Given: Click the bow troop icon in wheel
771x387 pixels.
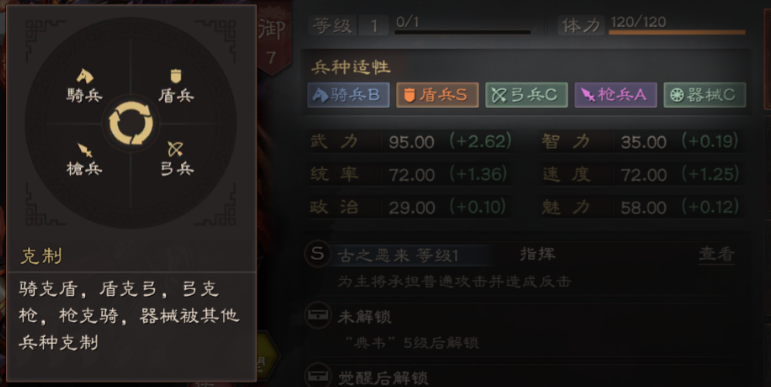Looking at the screenshot, I should point(175,149).
